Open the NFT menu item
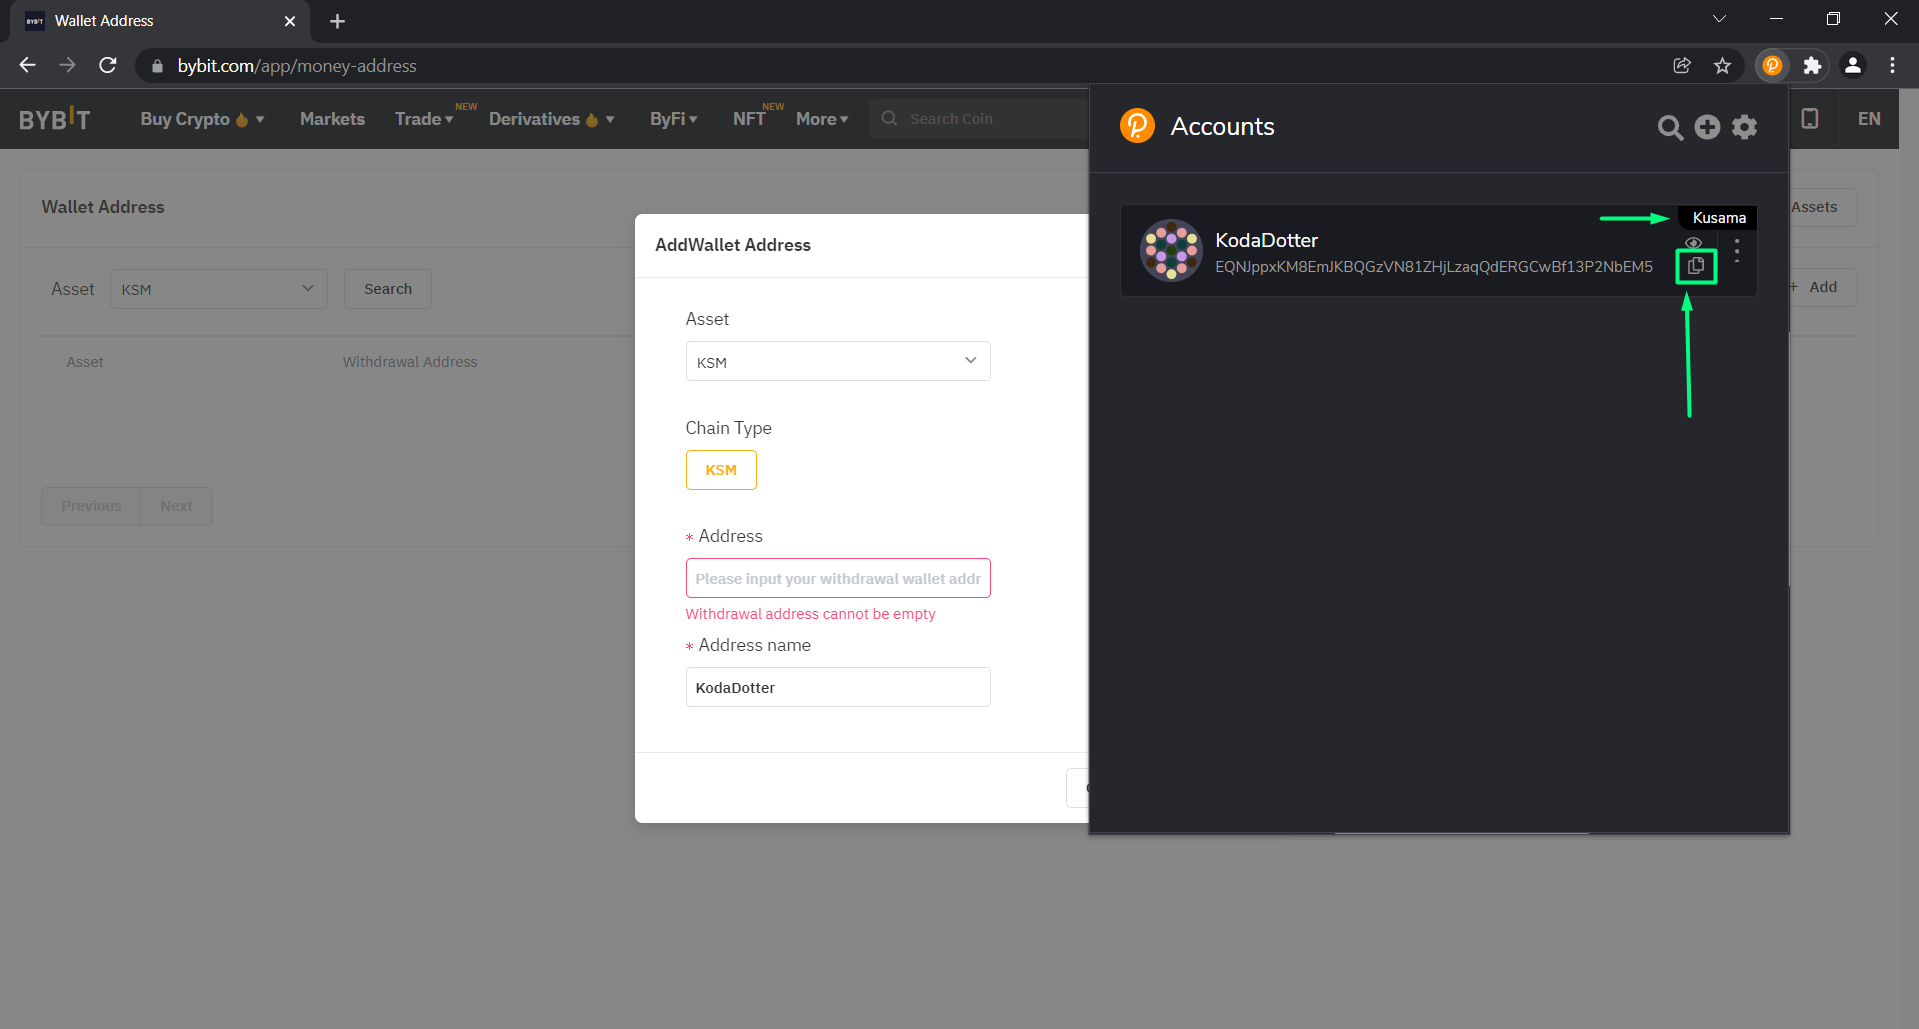Screen dimensions: 1919x1029 tap(749, 119)
